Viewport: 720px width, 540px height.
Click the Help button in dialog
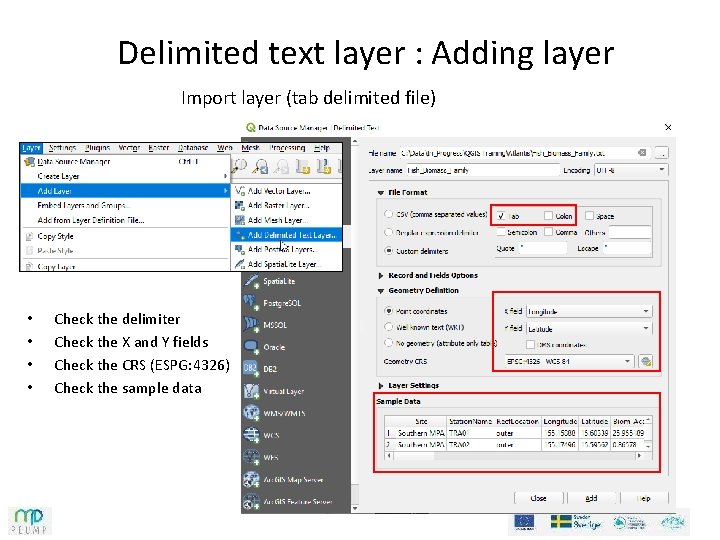click(x=644, y=498)
